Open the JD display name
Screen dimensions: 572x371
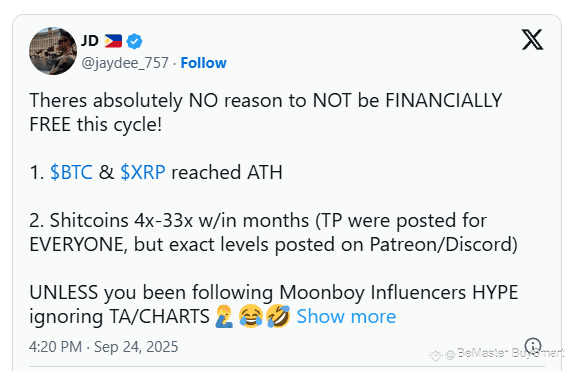[89, 41]
